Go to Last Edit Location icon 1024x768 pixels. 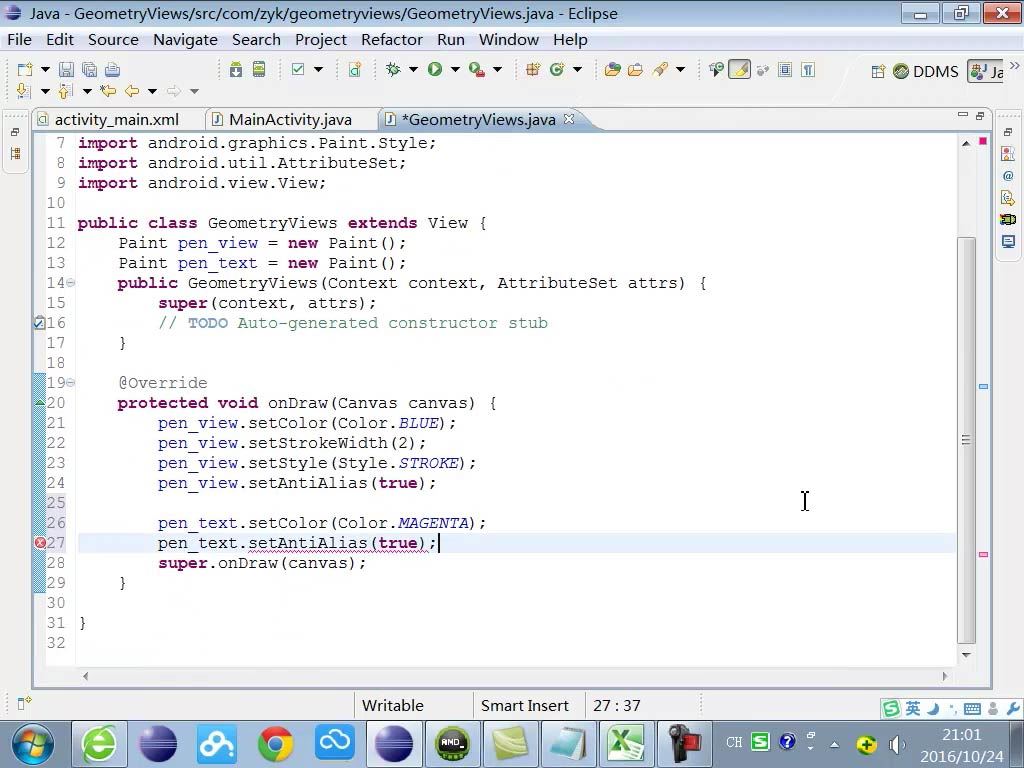(x=108, y=91)
